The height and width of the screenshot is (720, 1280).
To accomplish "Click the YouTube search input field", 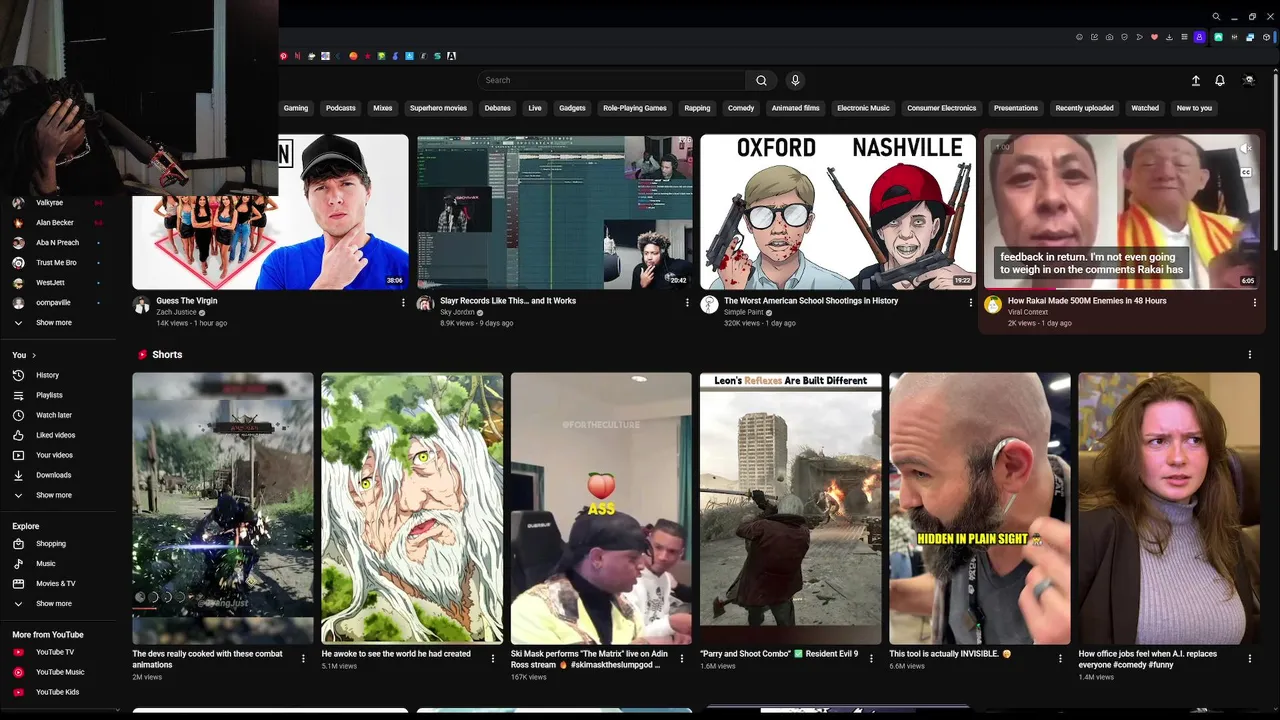I will tap(611, 80).
